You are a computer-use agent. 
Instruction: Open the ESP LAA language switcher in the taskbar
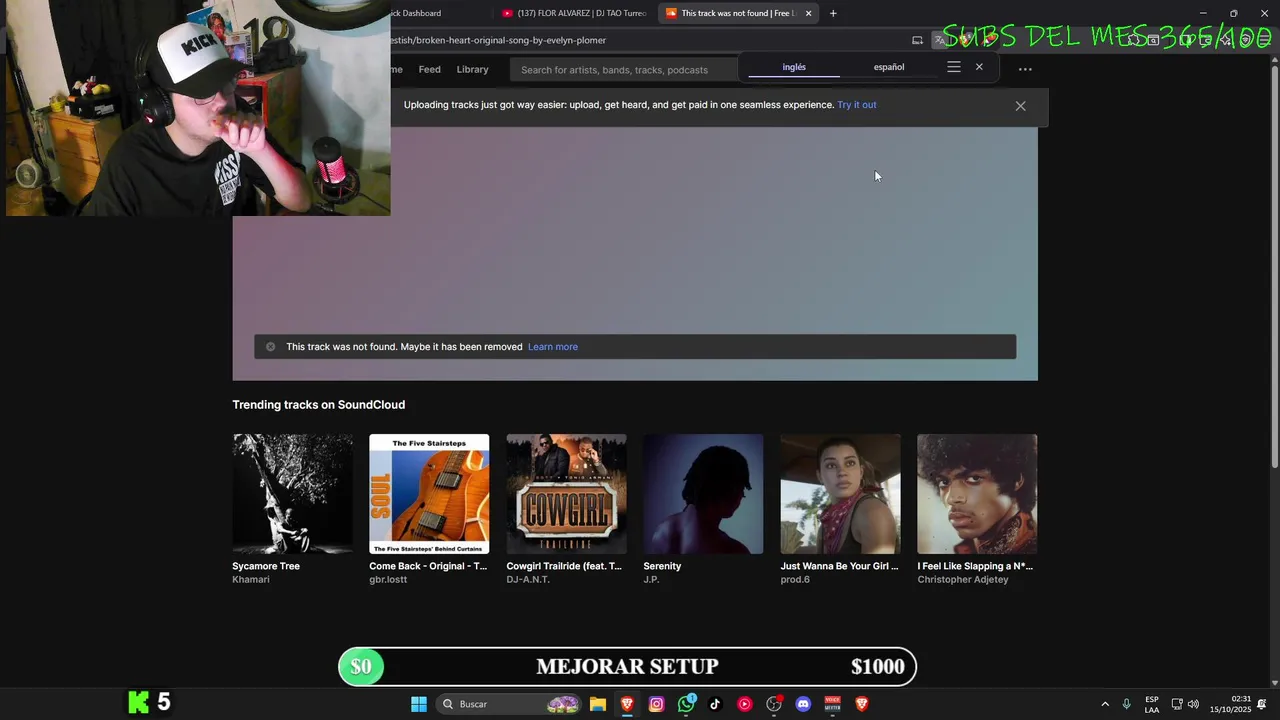pos(1152,704)
